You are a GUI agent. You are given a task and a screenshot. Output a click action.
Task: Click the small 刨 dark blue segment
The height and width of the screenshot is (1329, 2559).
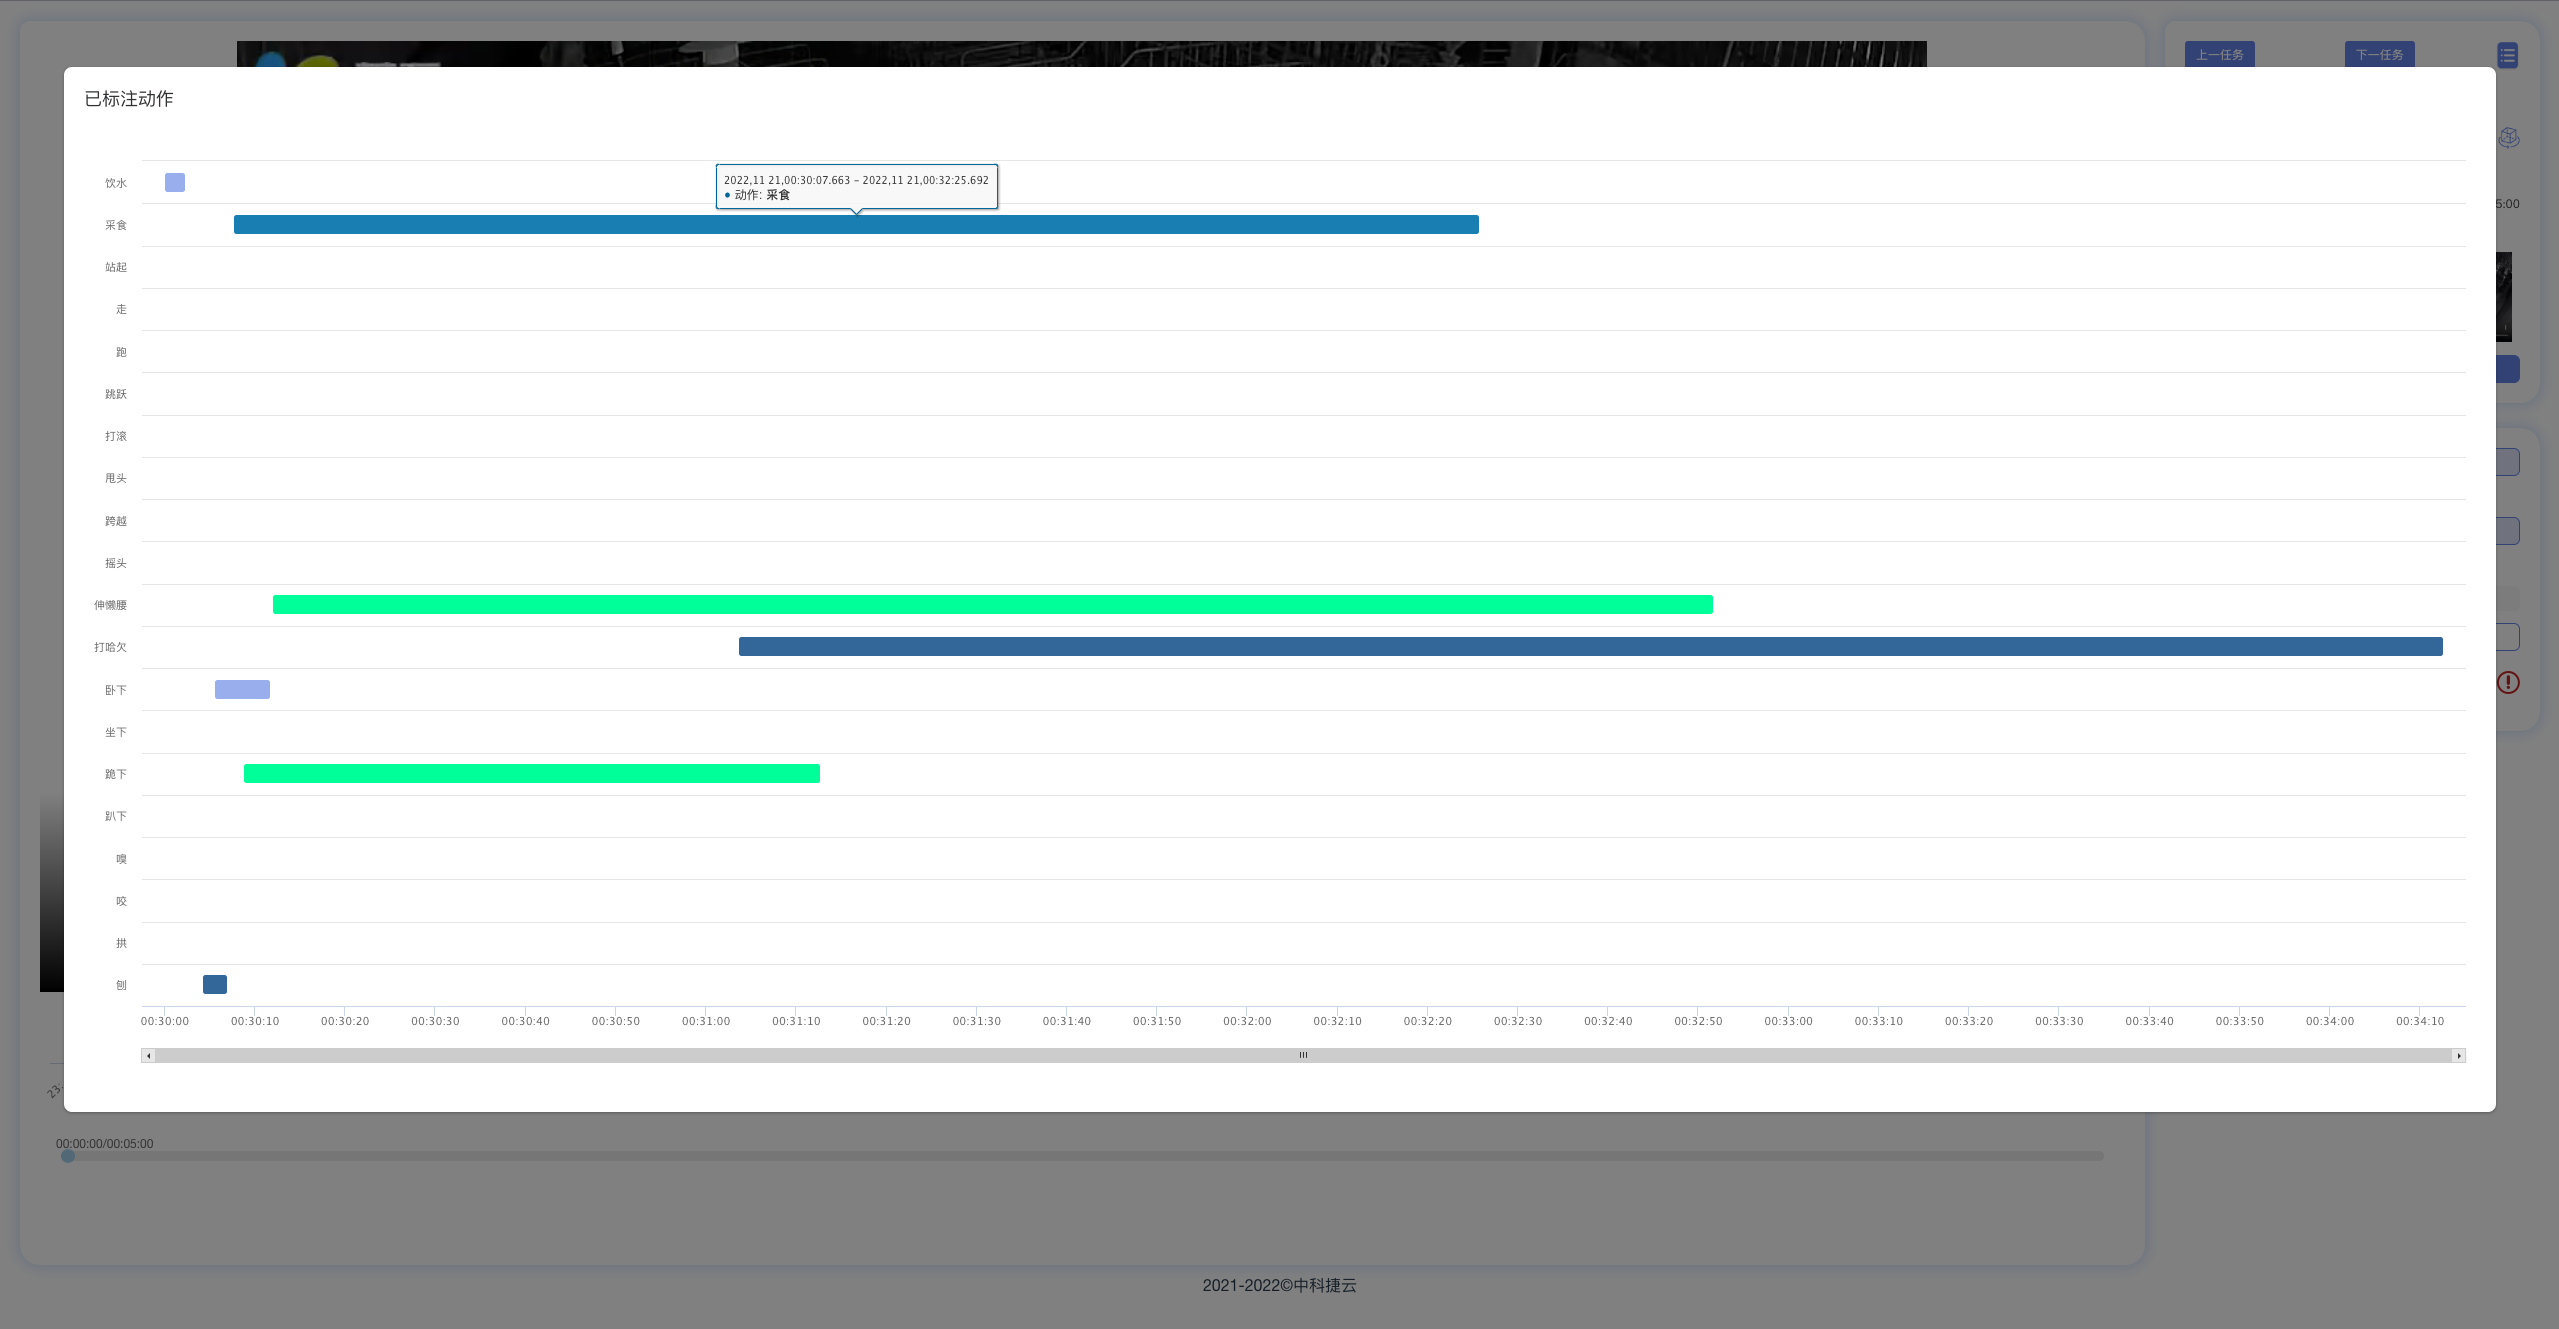215,985
